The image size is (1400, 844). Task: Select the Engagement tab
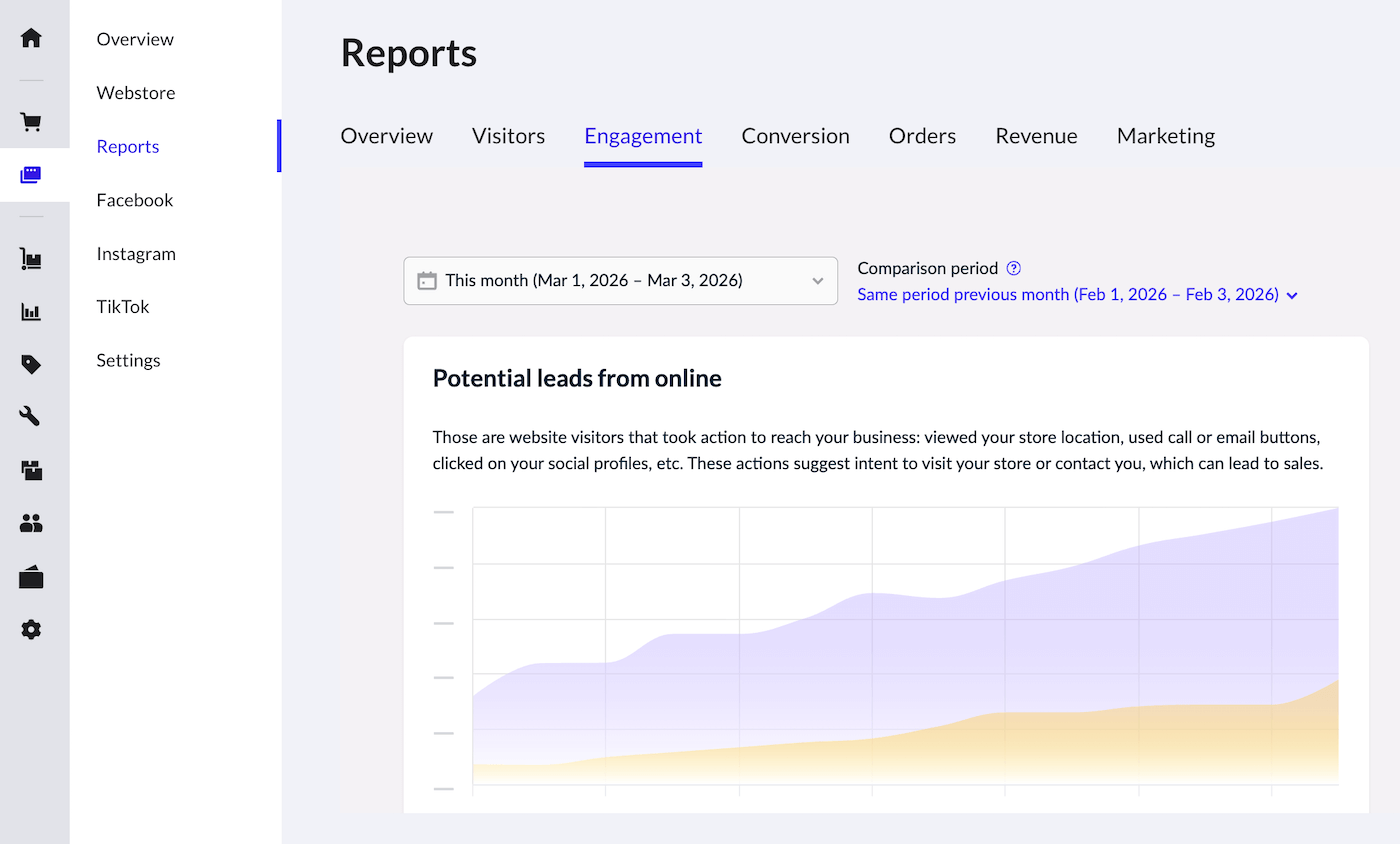click(x=643, y=136)
